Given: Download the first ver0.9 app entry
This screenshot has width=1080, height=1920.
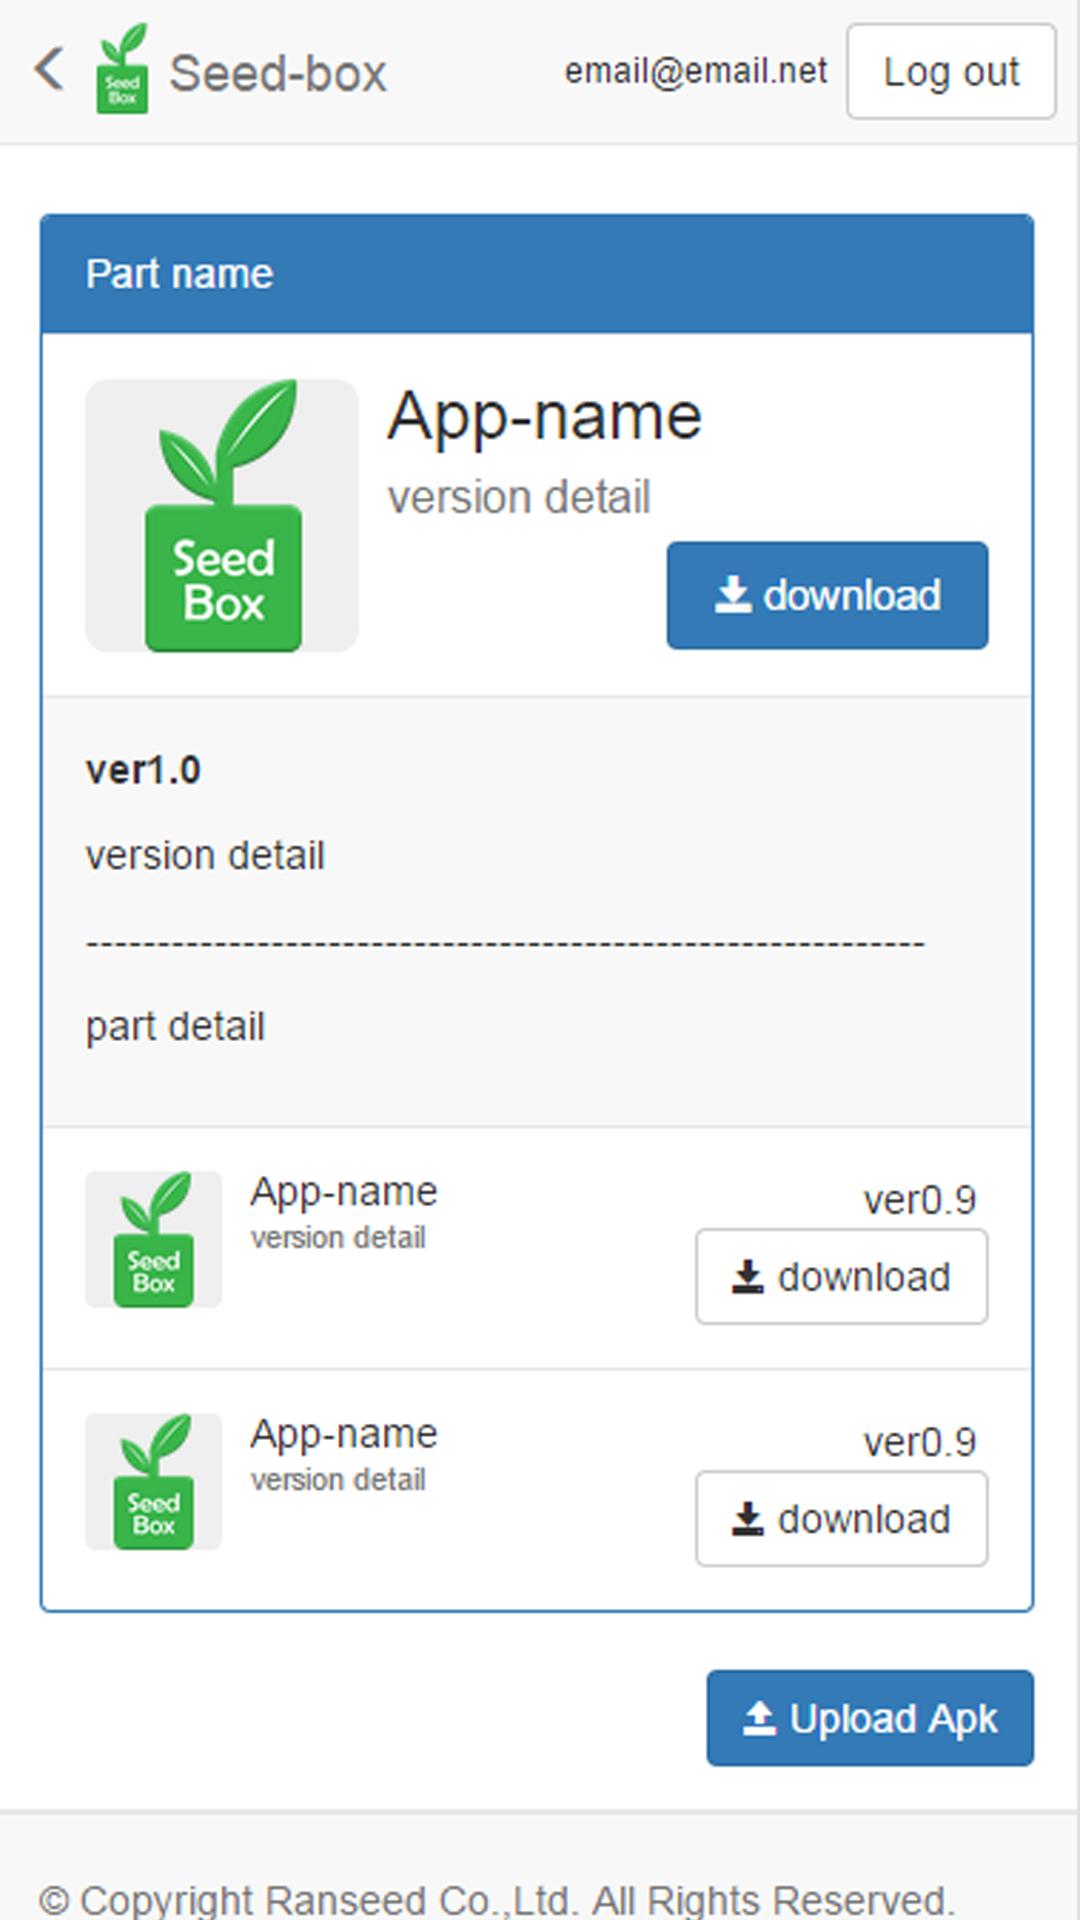Looking at the screenshot, I should tap(841, 1277).
